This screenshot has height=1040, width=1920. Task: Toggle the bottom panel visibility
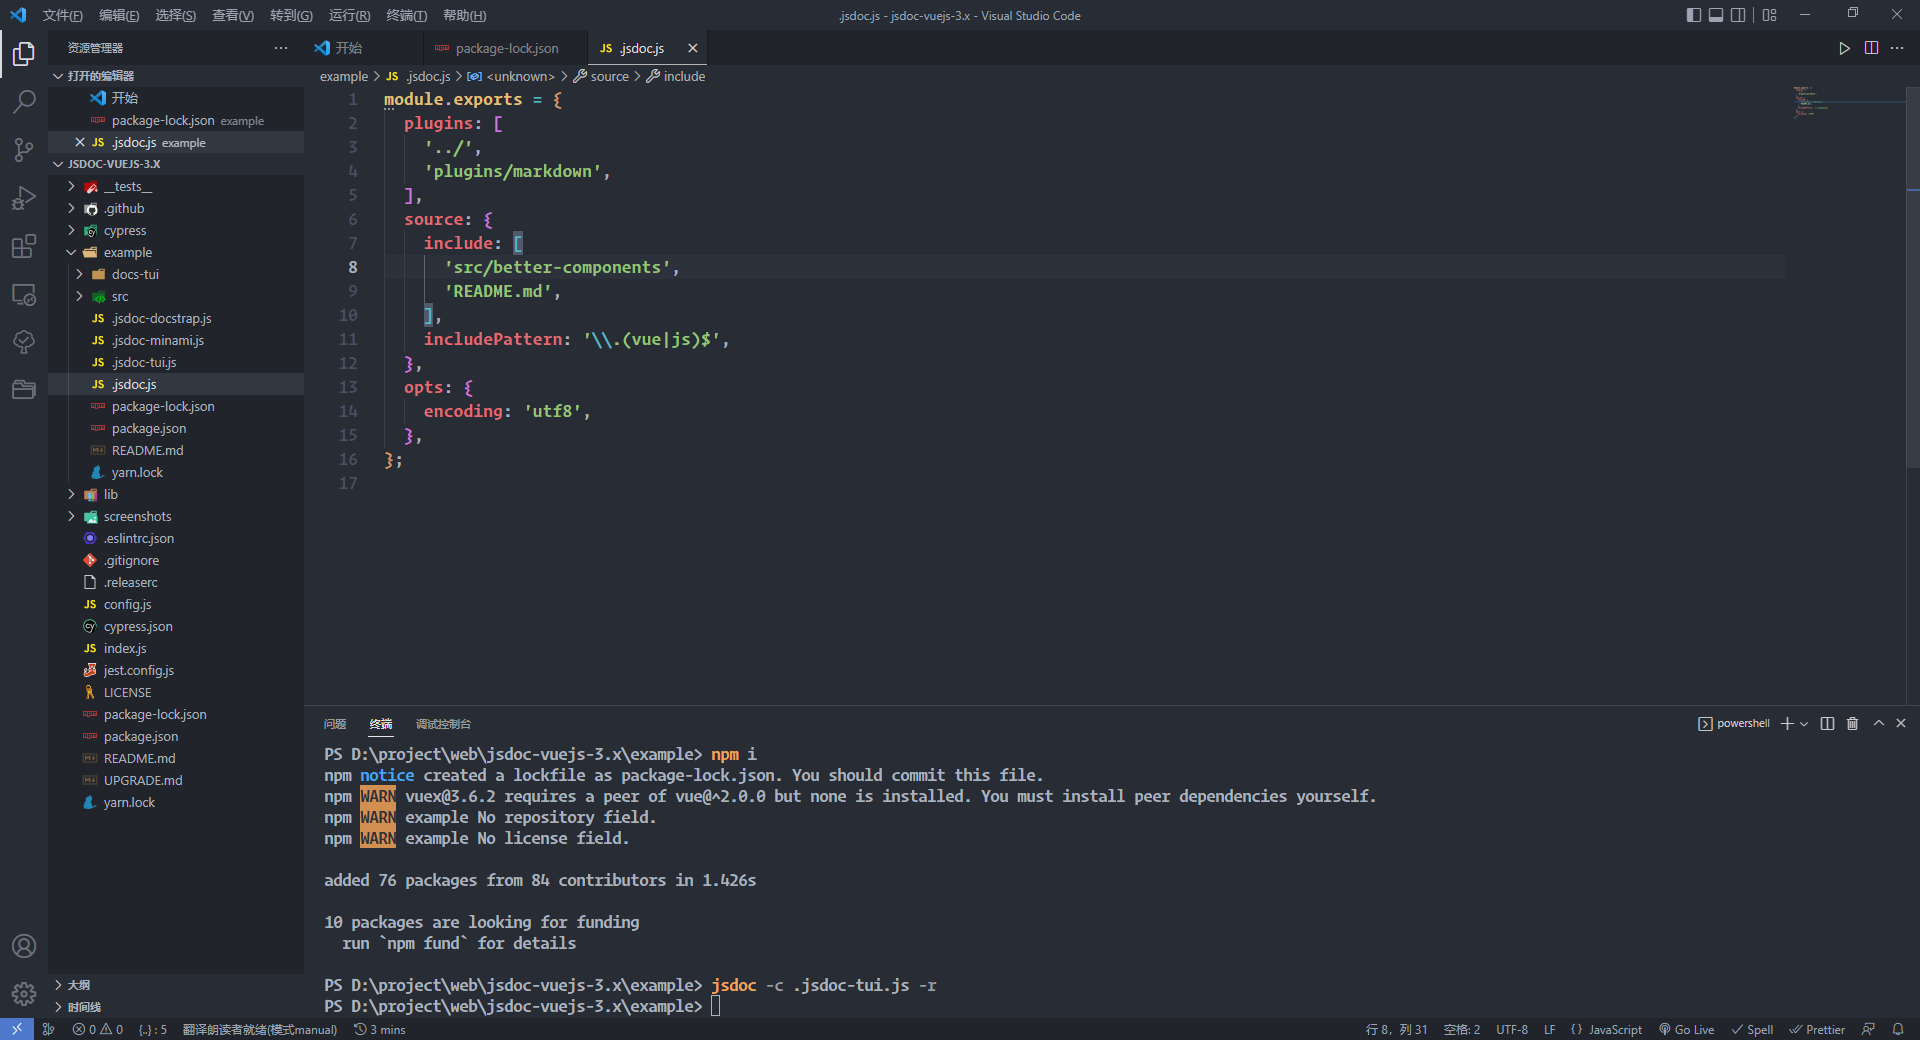tap(1716, 15)
